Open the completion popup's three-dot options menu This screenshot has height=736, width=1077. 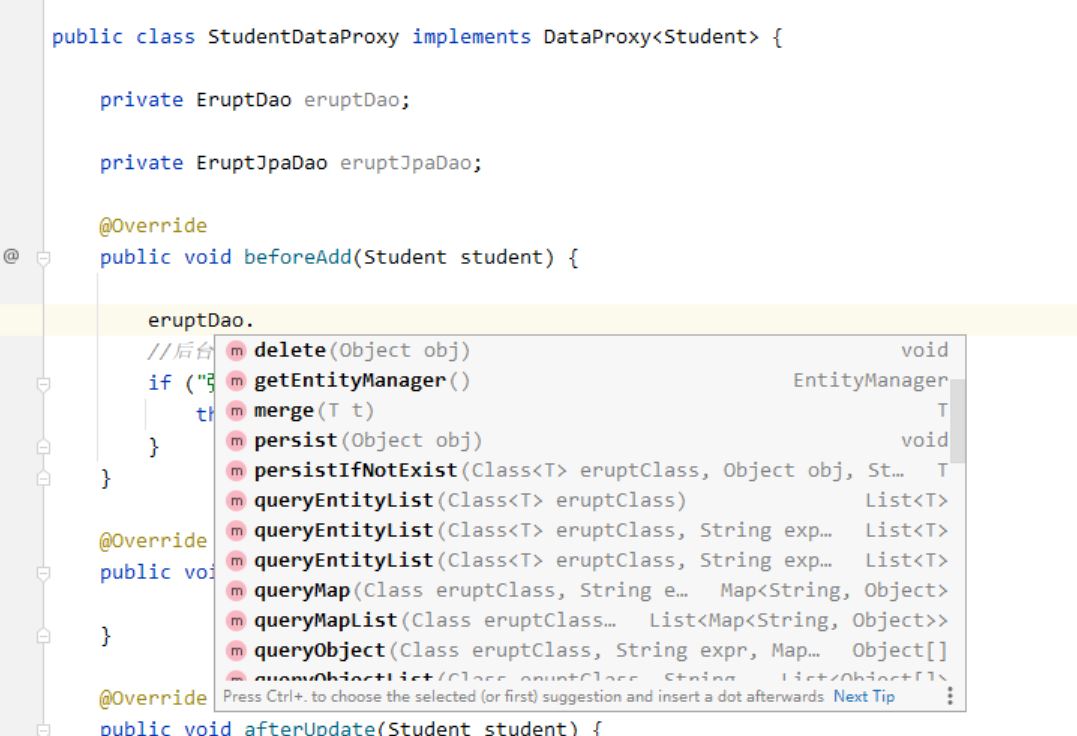pos(950,696)
